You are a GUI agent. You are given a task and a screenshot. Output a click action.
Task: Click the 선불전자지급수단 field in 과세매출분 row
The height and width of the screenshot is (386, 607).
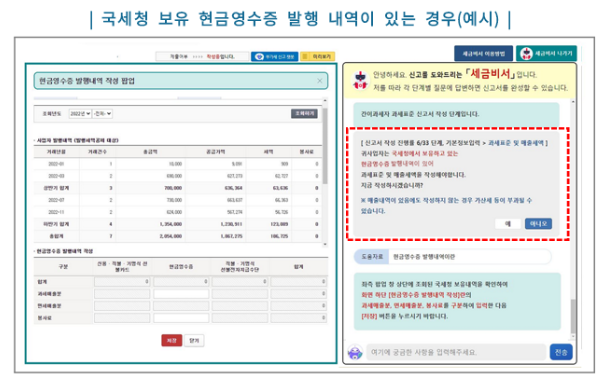tap(240, 294)
